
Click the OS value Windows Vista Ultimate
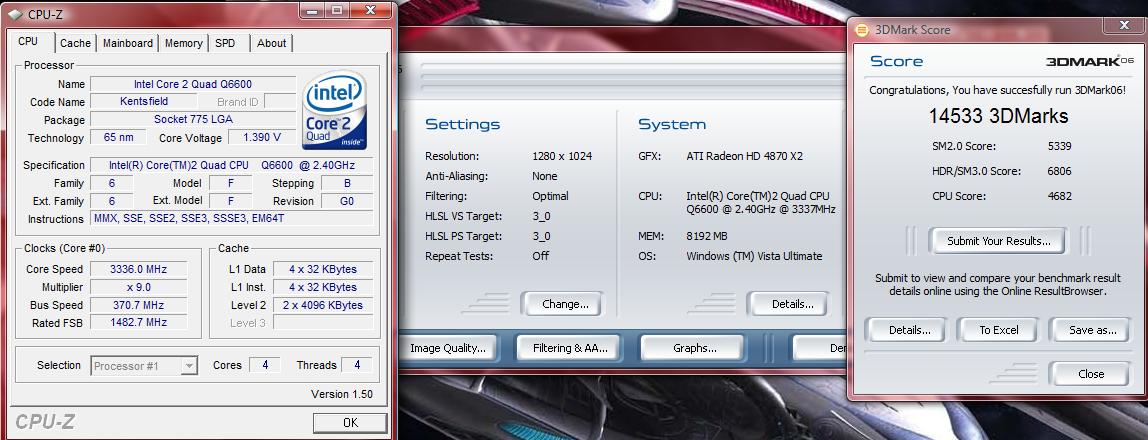(754, 256)
